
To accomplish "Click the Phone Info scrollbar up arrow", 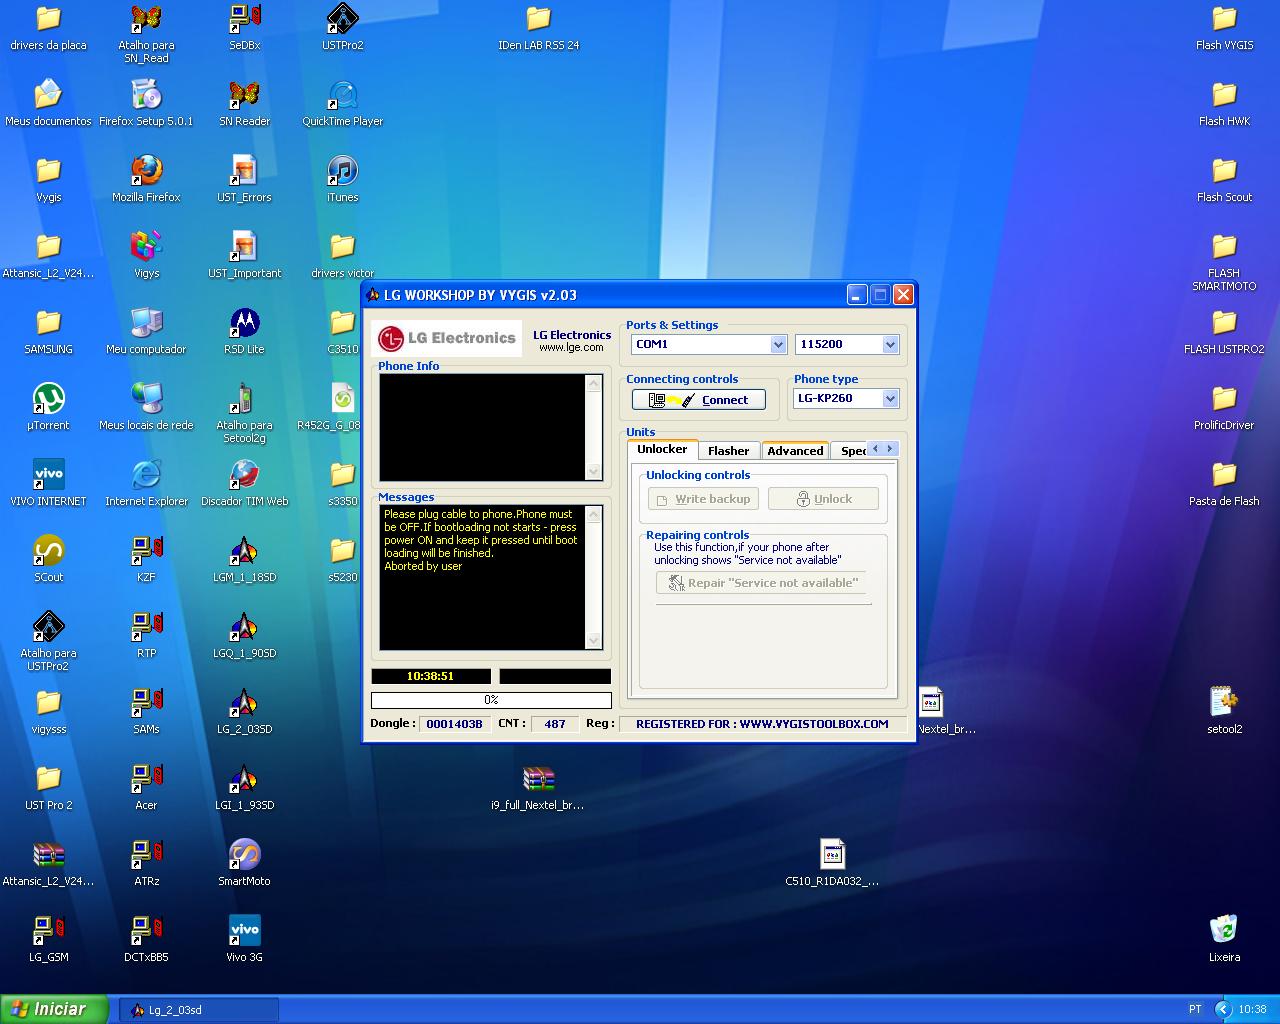I will pos(594,383).
